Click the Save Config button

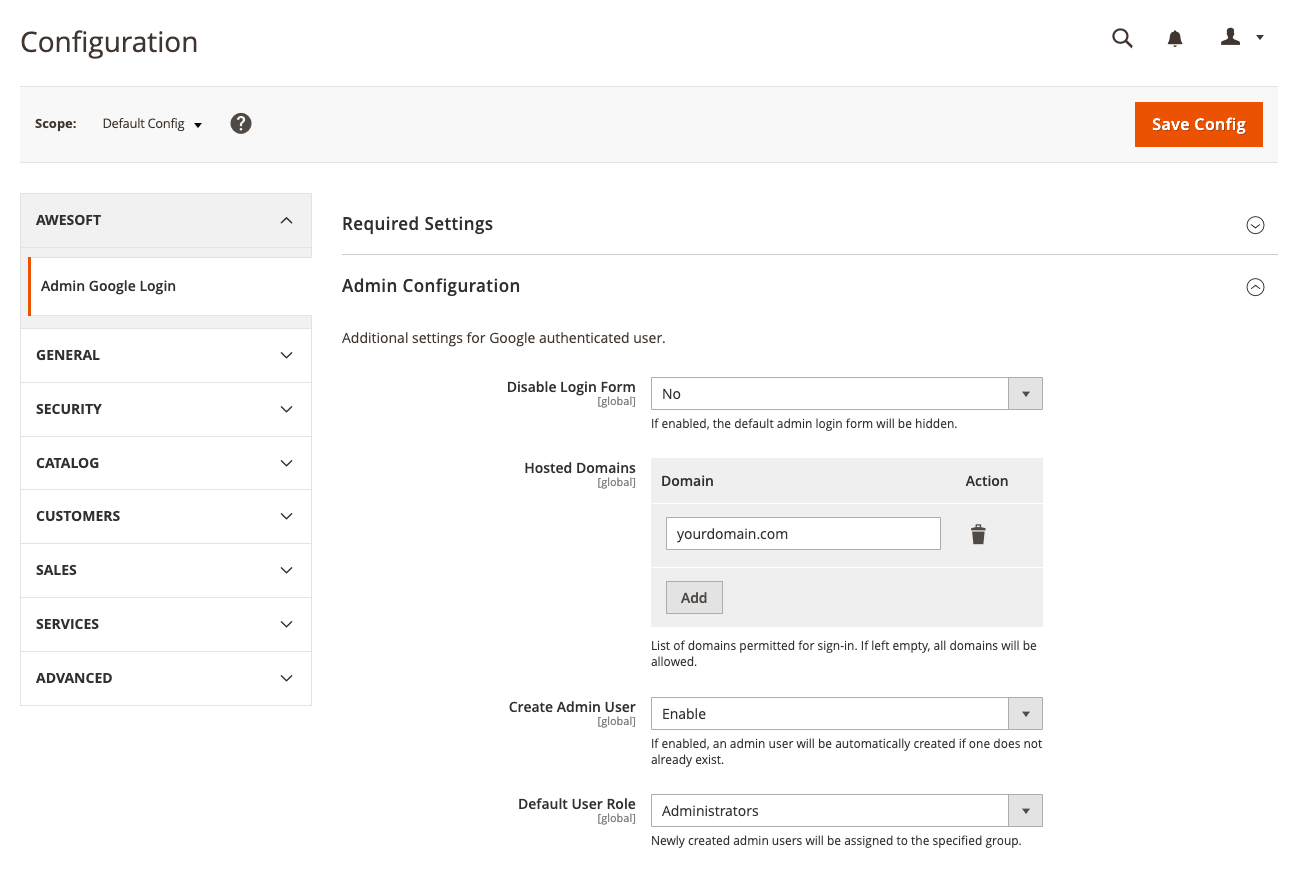pyautogui.click(x=1198, y=124)
